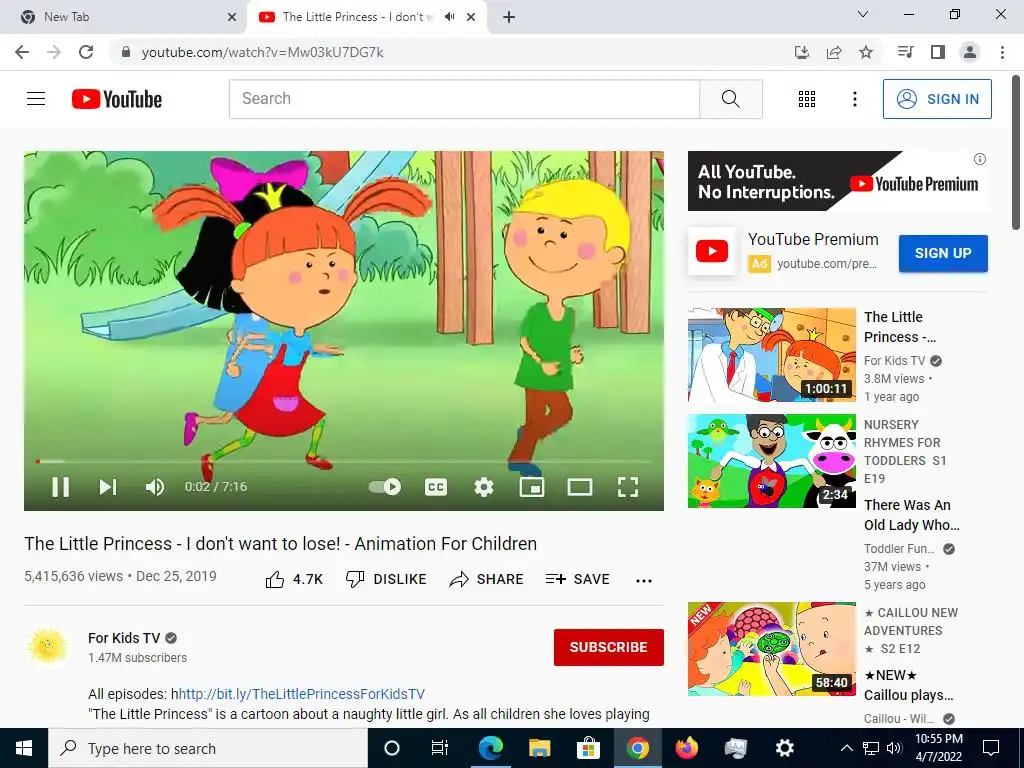Click the DISLIKE button
Screen dimensions: 1024x768
(386, 579)
